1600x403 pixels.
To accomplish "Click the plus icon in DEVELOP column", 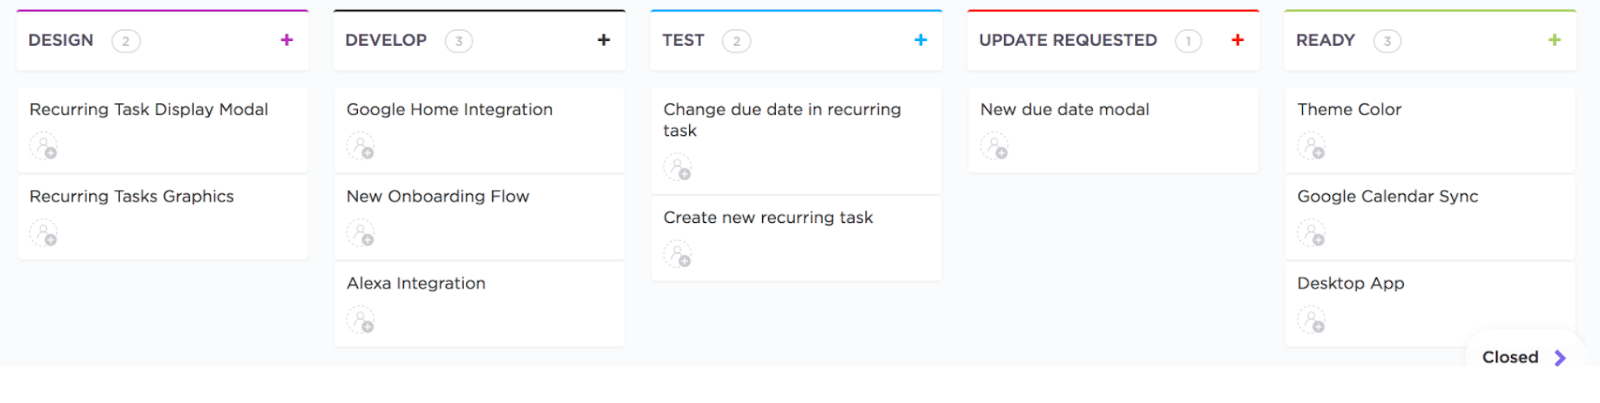I will (604, 40).
